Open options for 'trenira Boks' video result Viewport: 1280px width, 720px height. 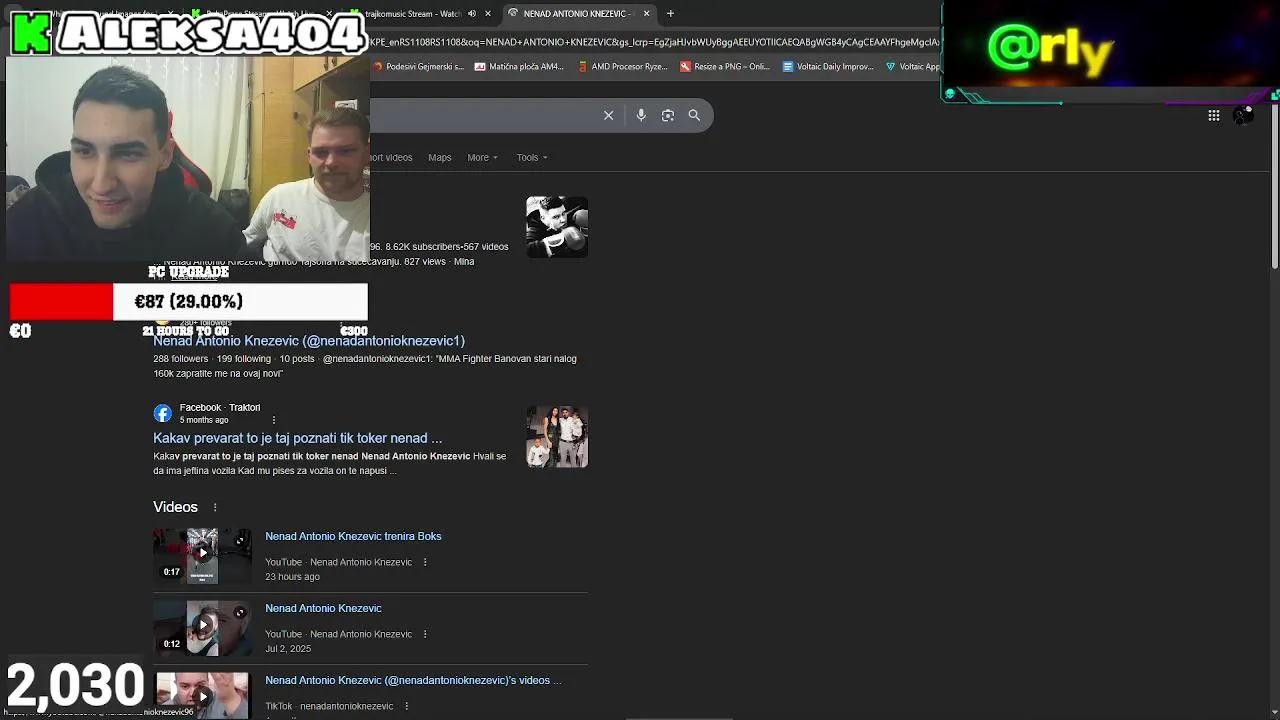coord(425,562)
